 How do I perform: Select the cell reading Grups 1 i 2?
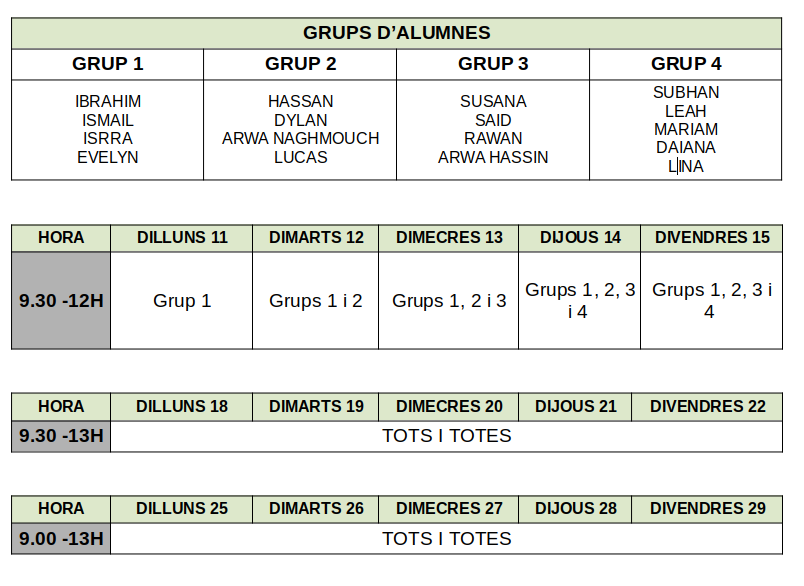[316, 300]
